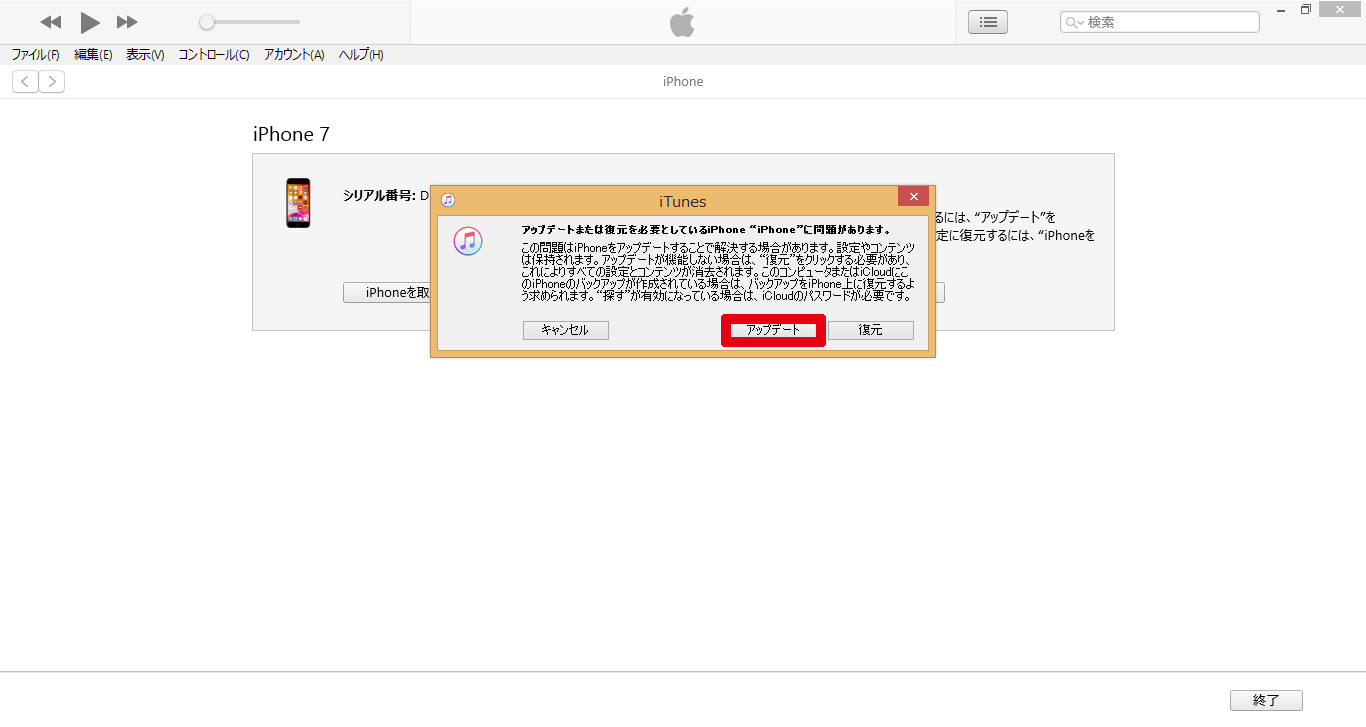1366x727 pixels.
Task: Click the forward navigation arrow
Action: (52, 82)
